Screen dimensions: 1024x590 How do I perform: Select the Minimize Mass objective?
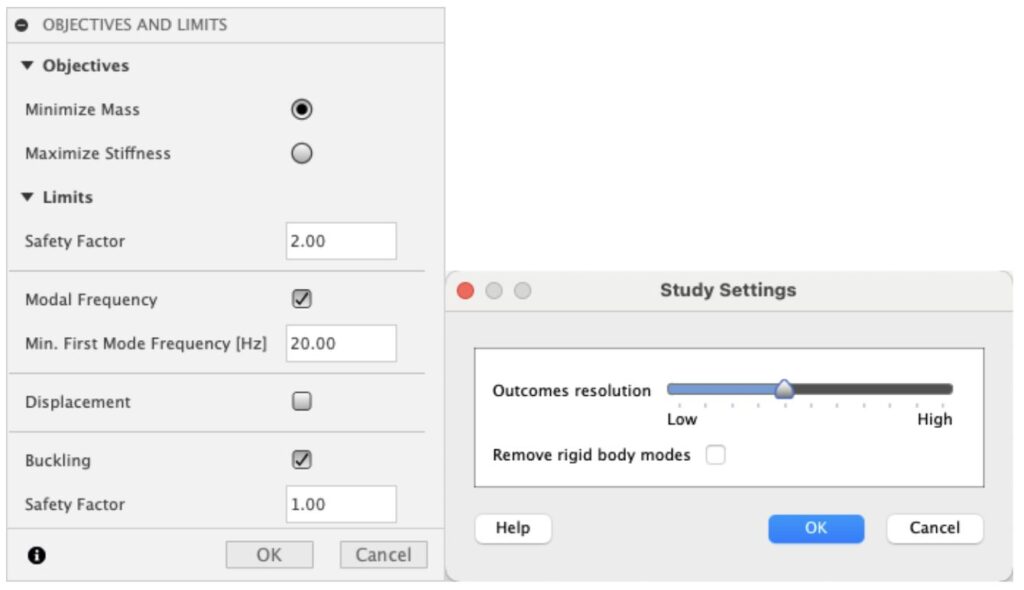coord(301,110)
